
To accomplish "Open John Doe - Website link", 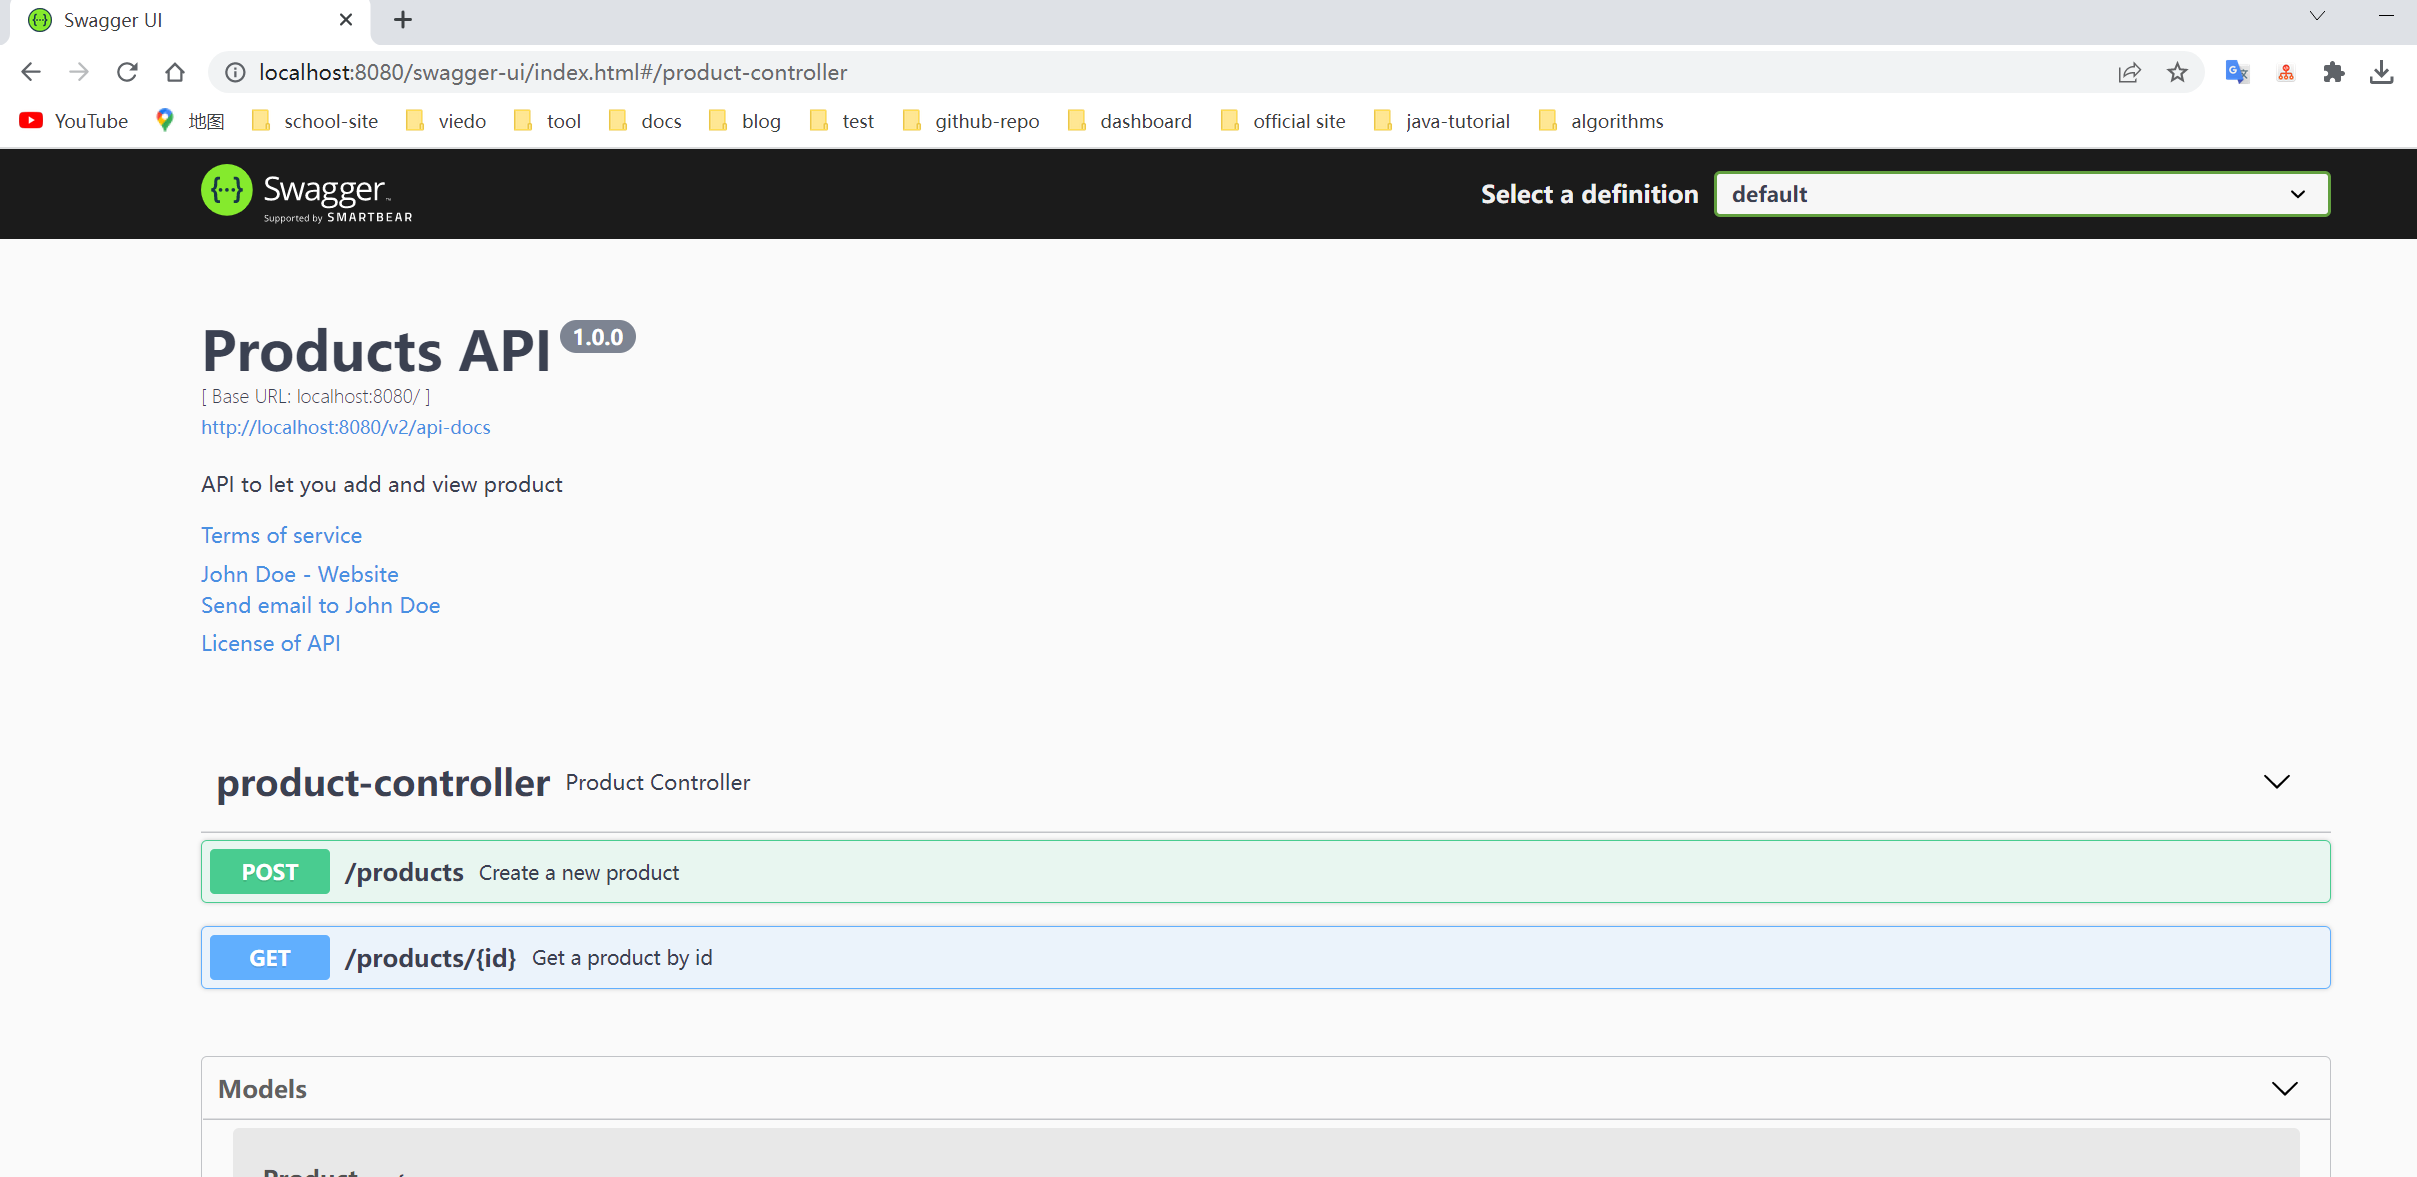I will pos(300,574).
